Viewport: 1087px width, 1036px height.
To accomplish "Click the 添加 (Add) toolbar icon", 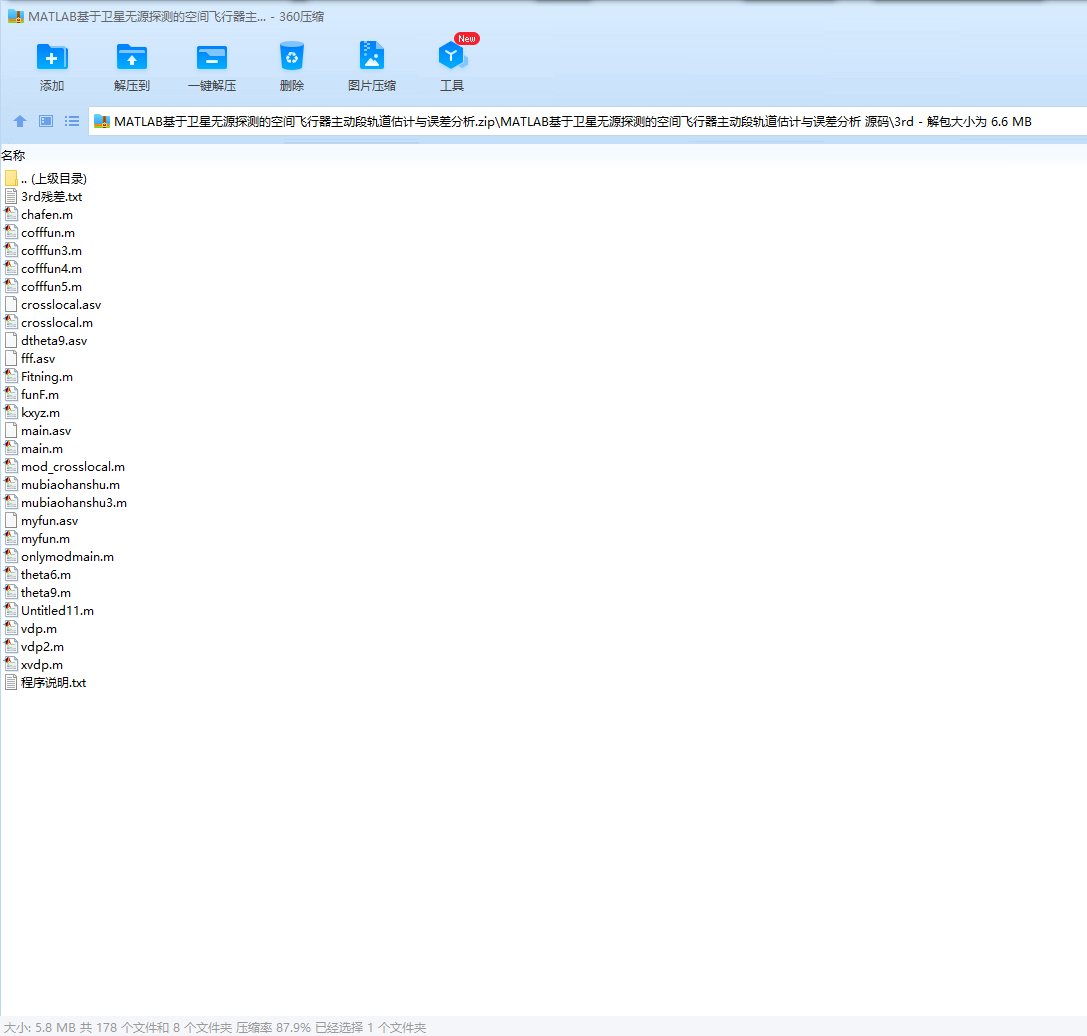I will (x=52, y=57).
